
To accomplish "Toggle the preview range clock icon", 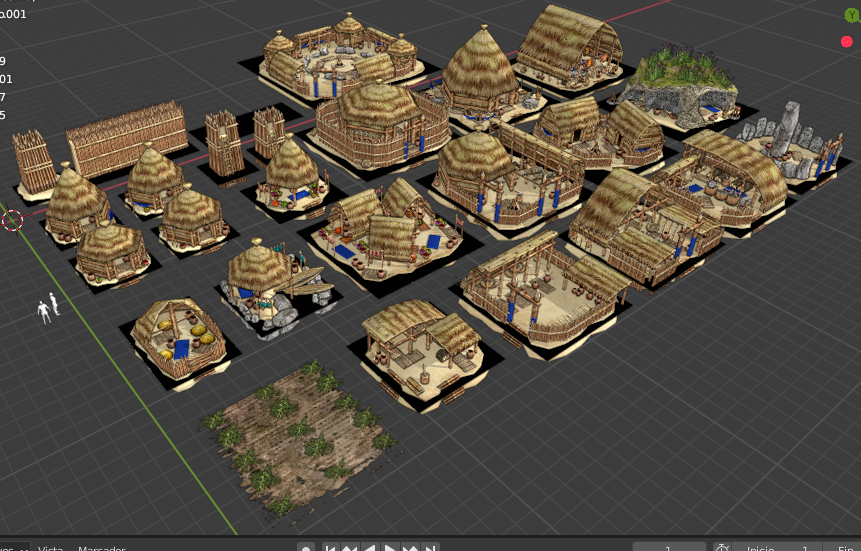I will click(x=722, y=548).
